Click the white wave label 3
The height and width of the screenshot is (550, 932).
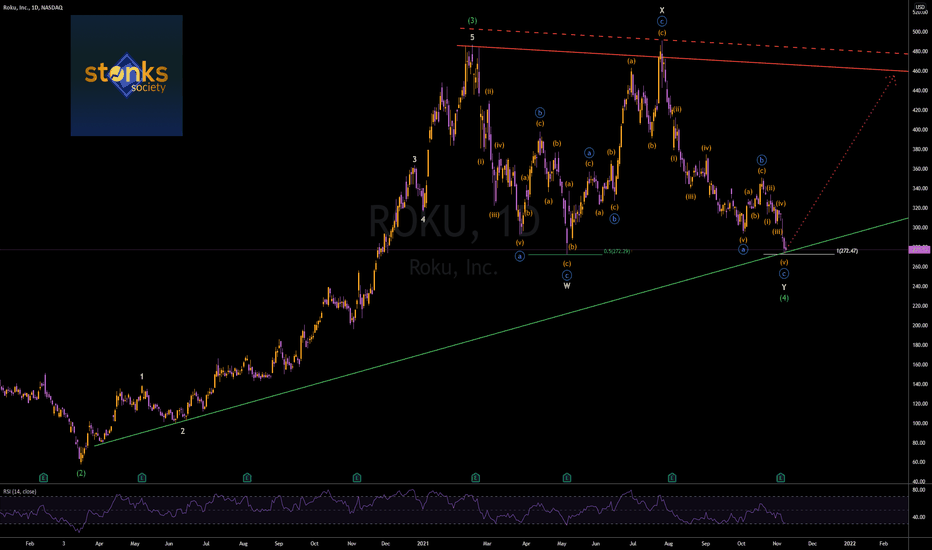pyautogui.click(x=415, y=159)
